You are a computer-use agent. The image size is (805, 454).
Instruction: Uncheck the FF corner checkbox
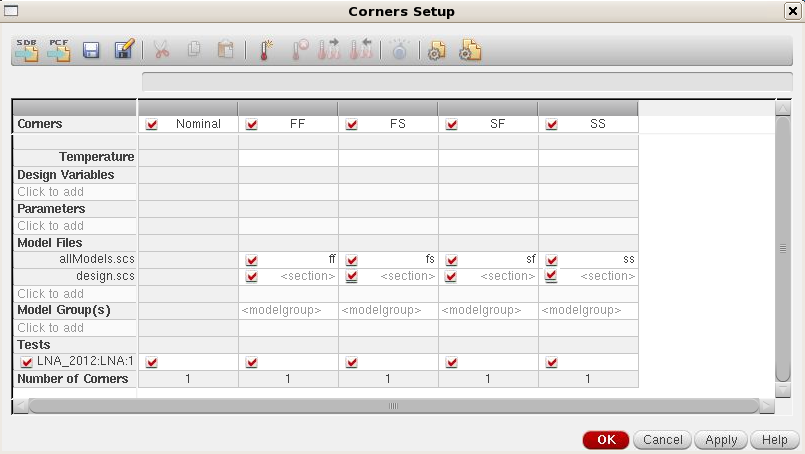click(252, 125)
